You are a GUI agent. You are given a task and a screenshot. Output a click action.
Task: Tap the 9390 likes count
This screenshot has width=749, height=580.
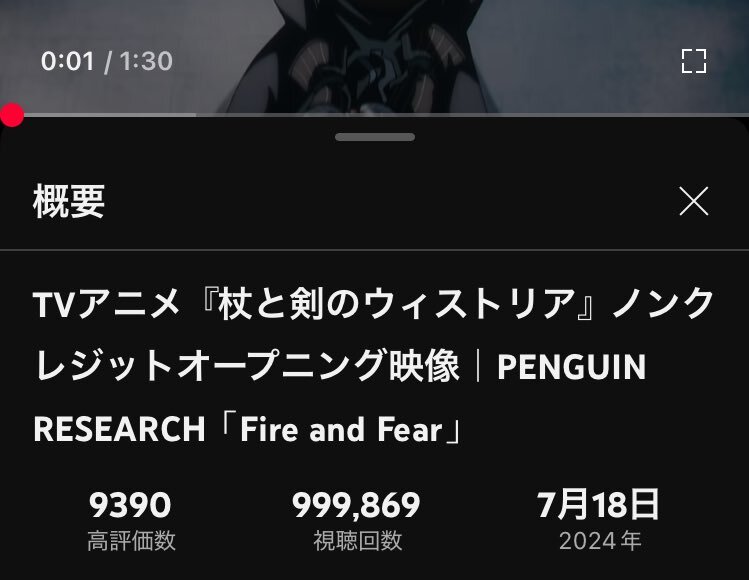tap(130, 505)
